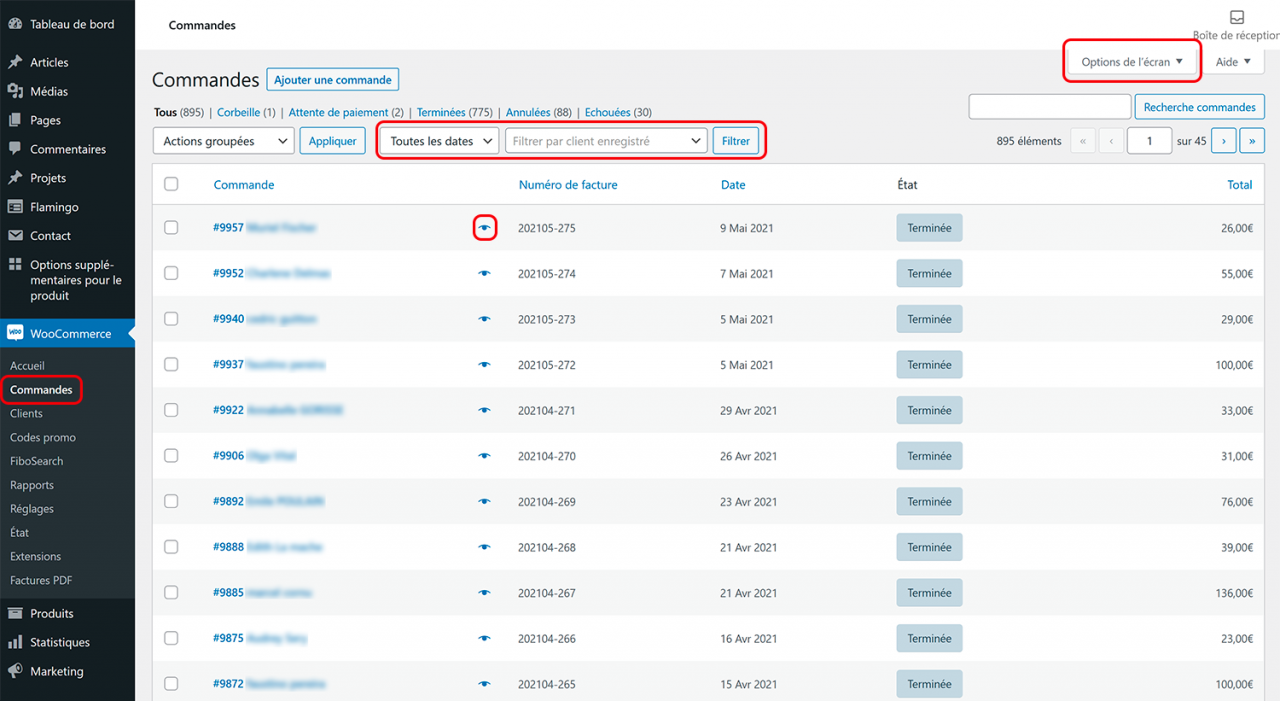Click the Marketing megaphone icon
The height and width of the screenshot is (701, 1280).
pos(15,671)
